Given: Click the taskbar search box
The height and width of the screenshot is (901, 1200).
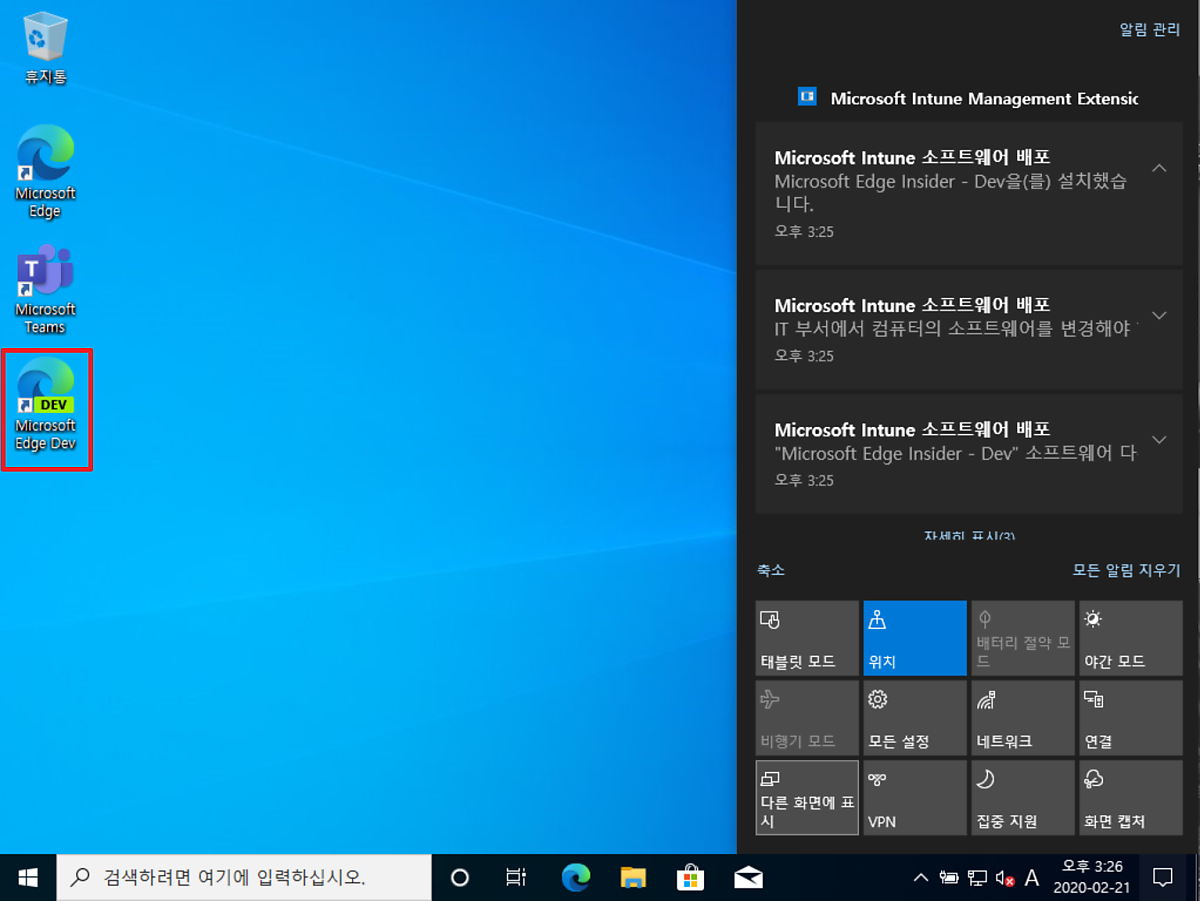Looking at the screenshot, I should tap(244, 878).
